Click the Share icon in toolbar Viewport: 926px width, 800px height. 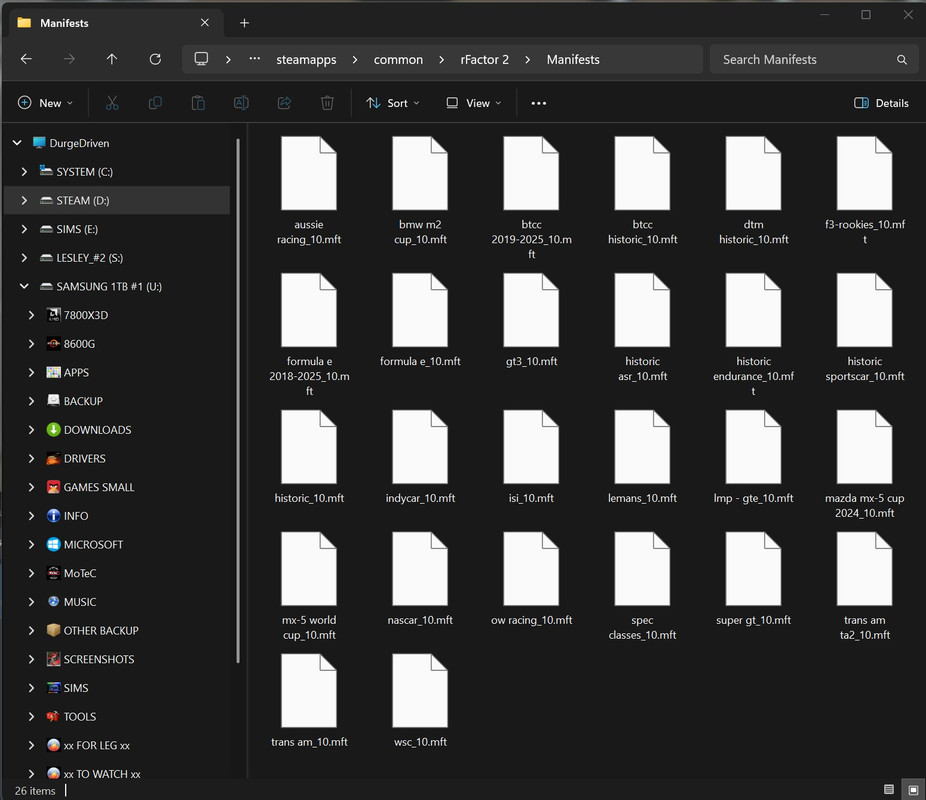pyautogui.click(x=284, y=103)
